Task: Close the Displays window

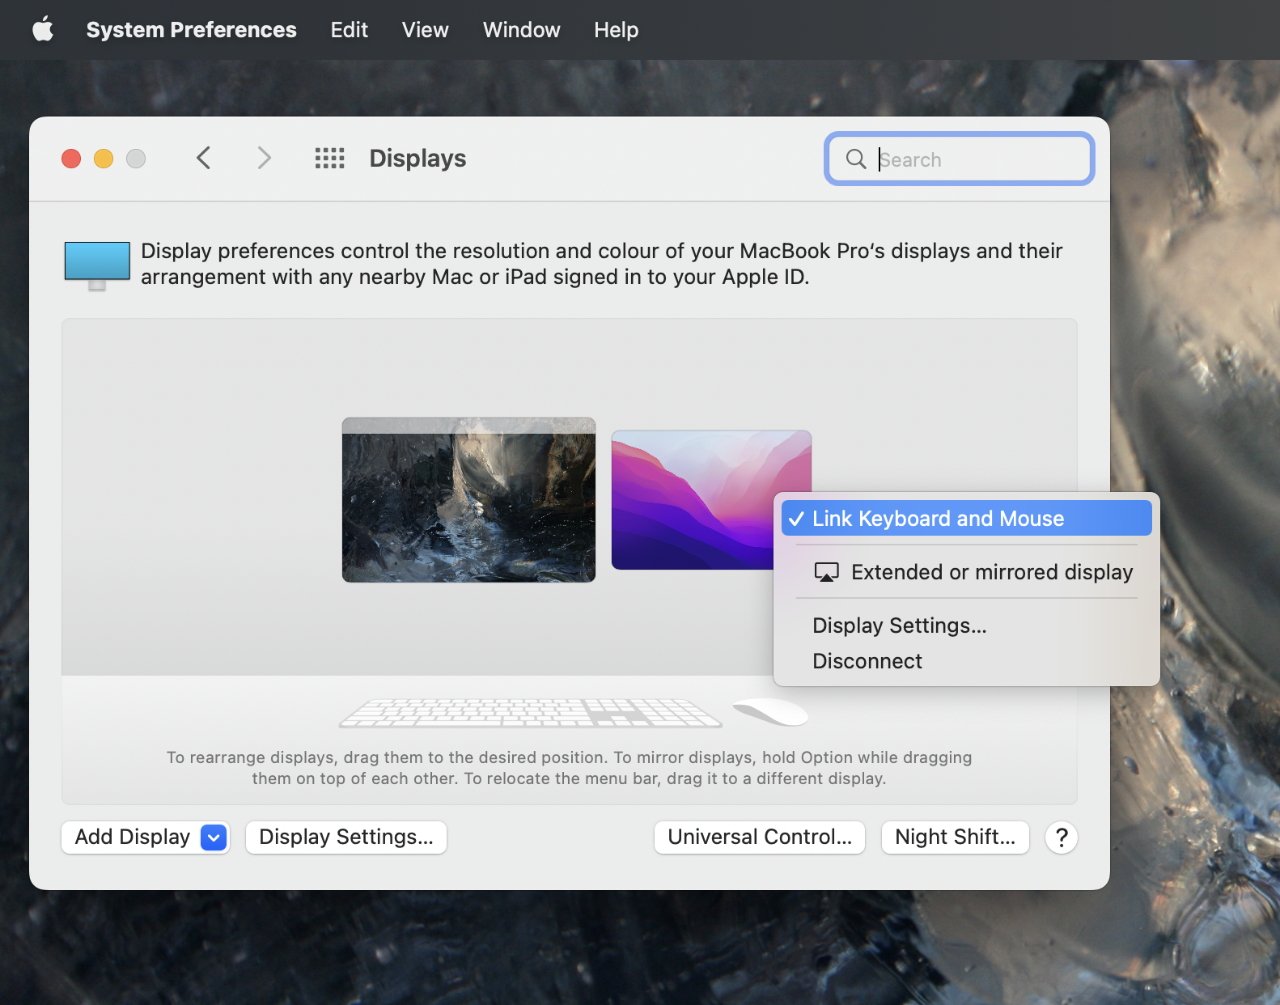Action: 71,158
